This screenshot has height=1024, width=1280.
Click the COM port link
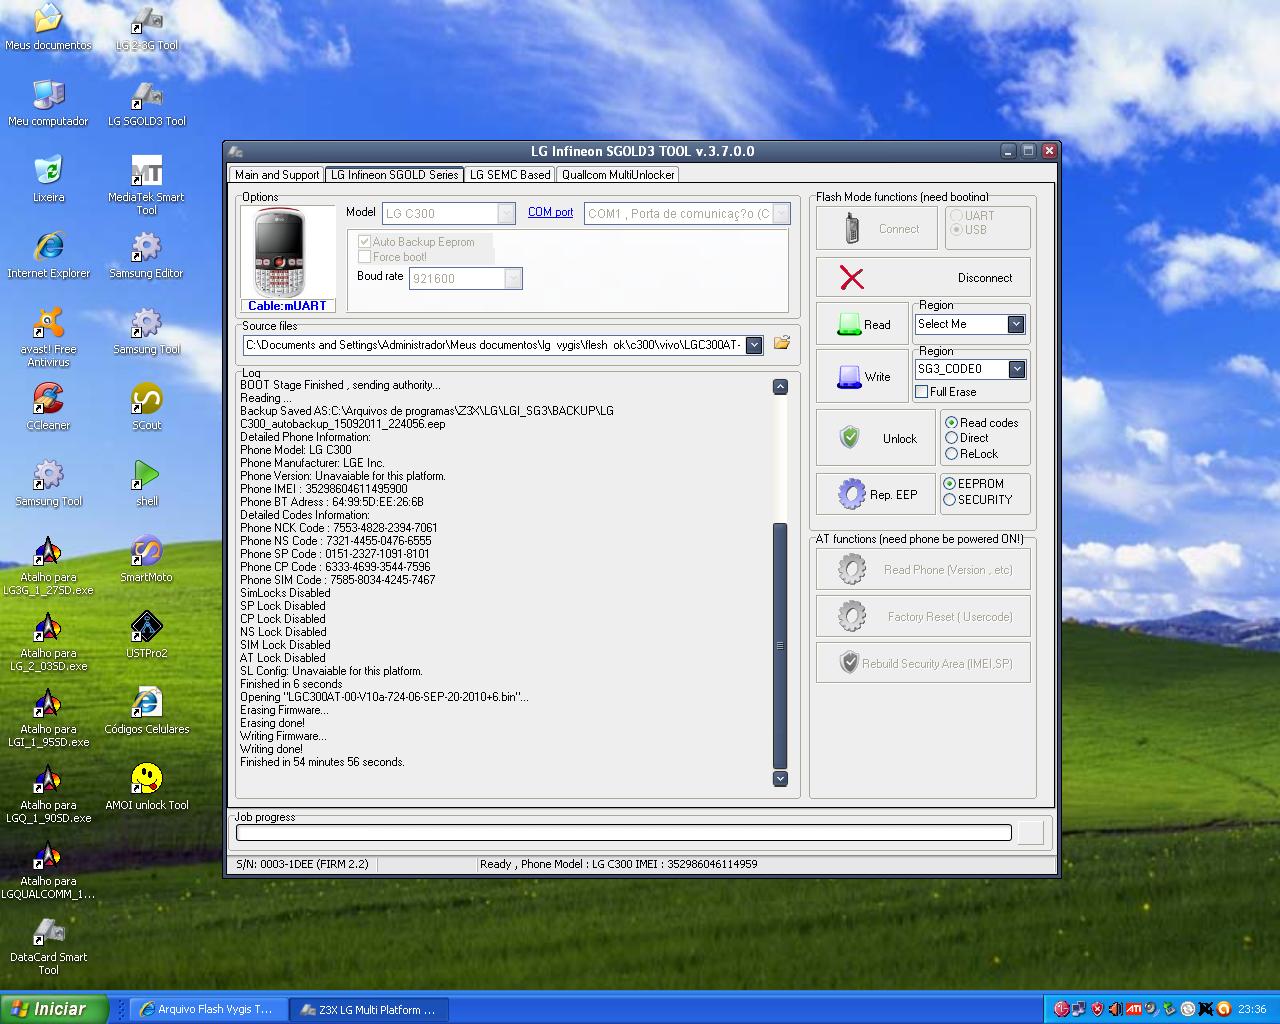[550, 212]
